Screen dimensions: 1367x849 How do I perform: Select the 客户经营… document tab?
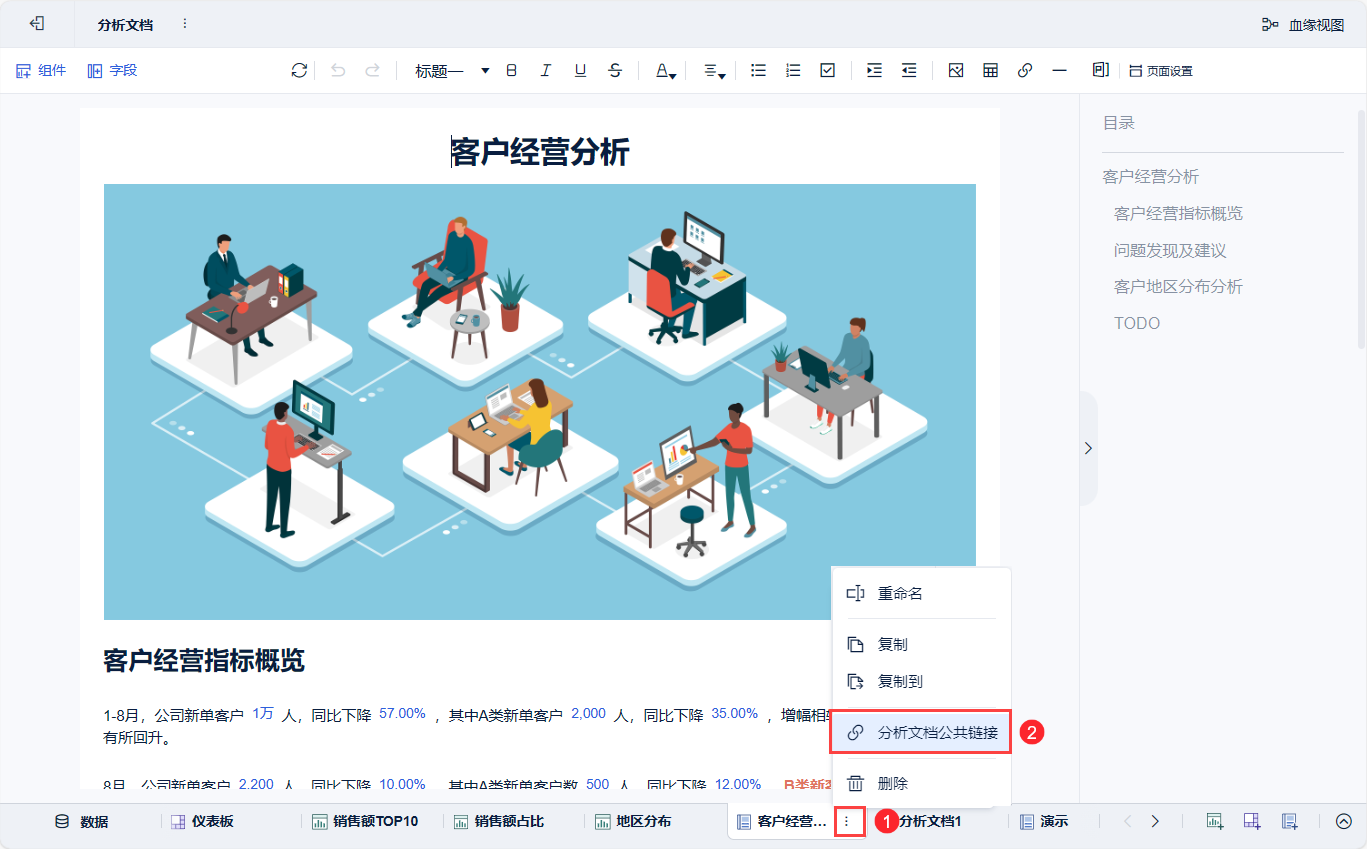tap(782, 822)
